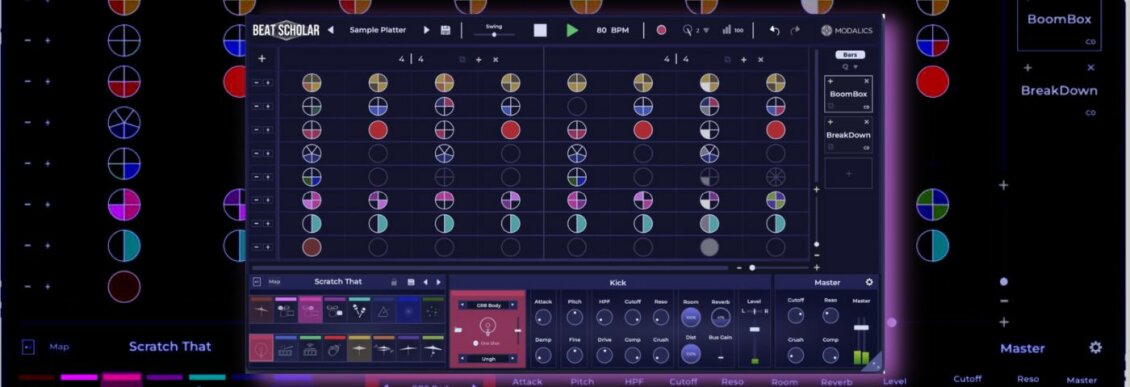
Task: Toggle the first half-teal step in seventh row
Action: click(x=311, y=223)
